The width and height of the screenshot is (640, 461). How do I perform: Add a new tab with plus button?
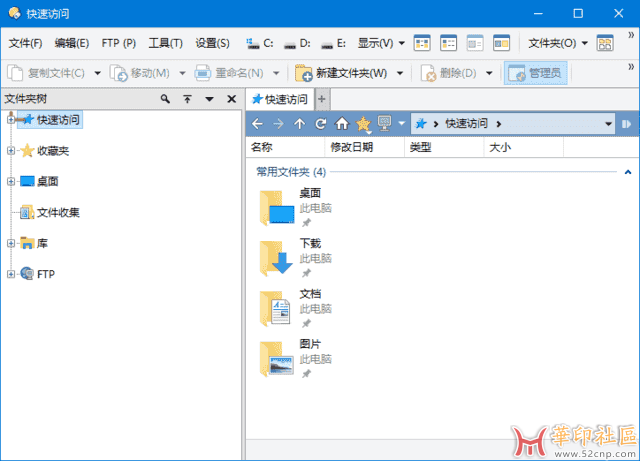point(321,100)
